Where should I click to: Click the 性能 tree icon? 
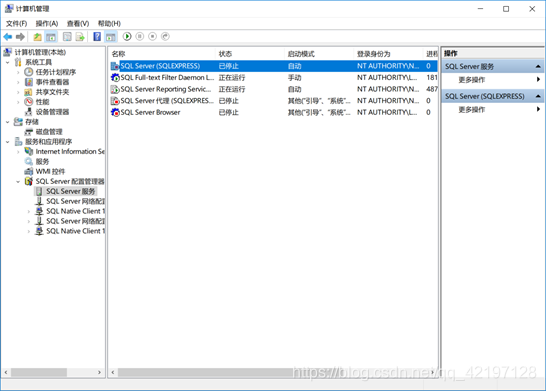[29, 102]
